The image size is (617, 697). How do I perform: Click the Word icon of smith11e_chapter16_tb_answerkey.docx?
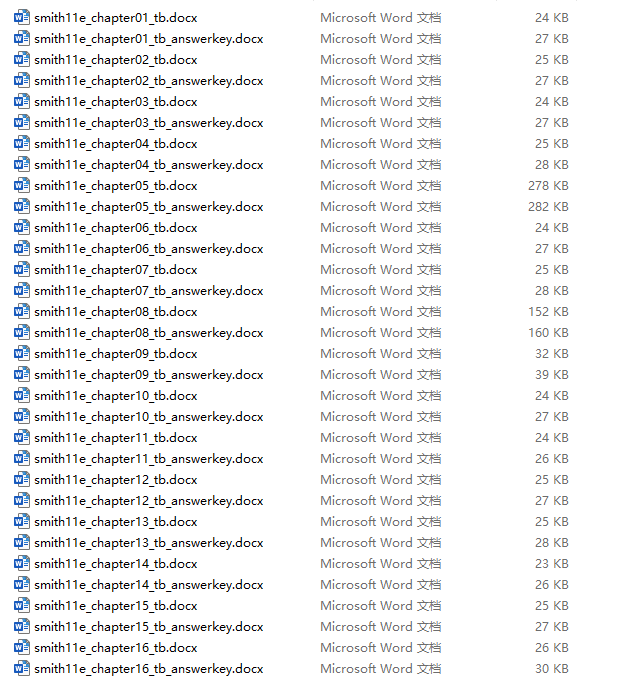tap(22, 669)
